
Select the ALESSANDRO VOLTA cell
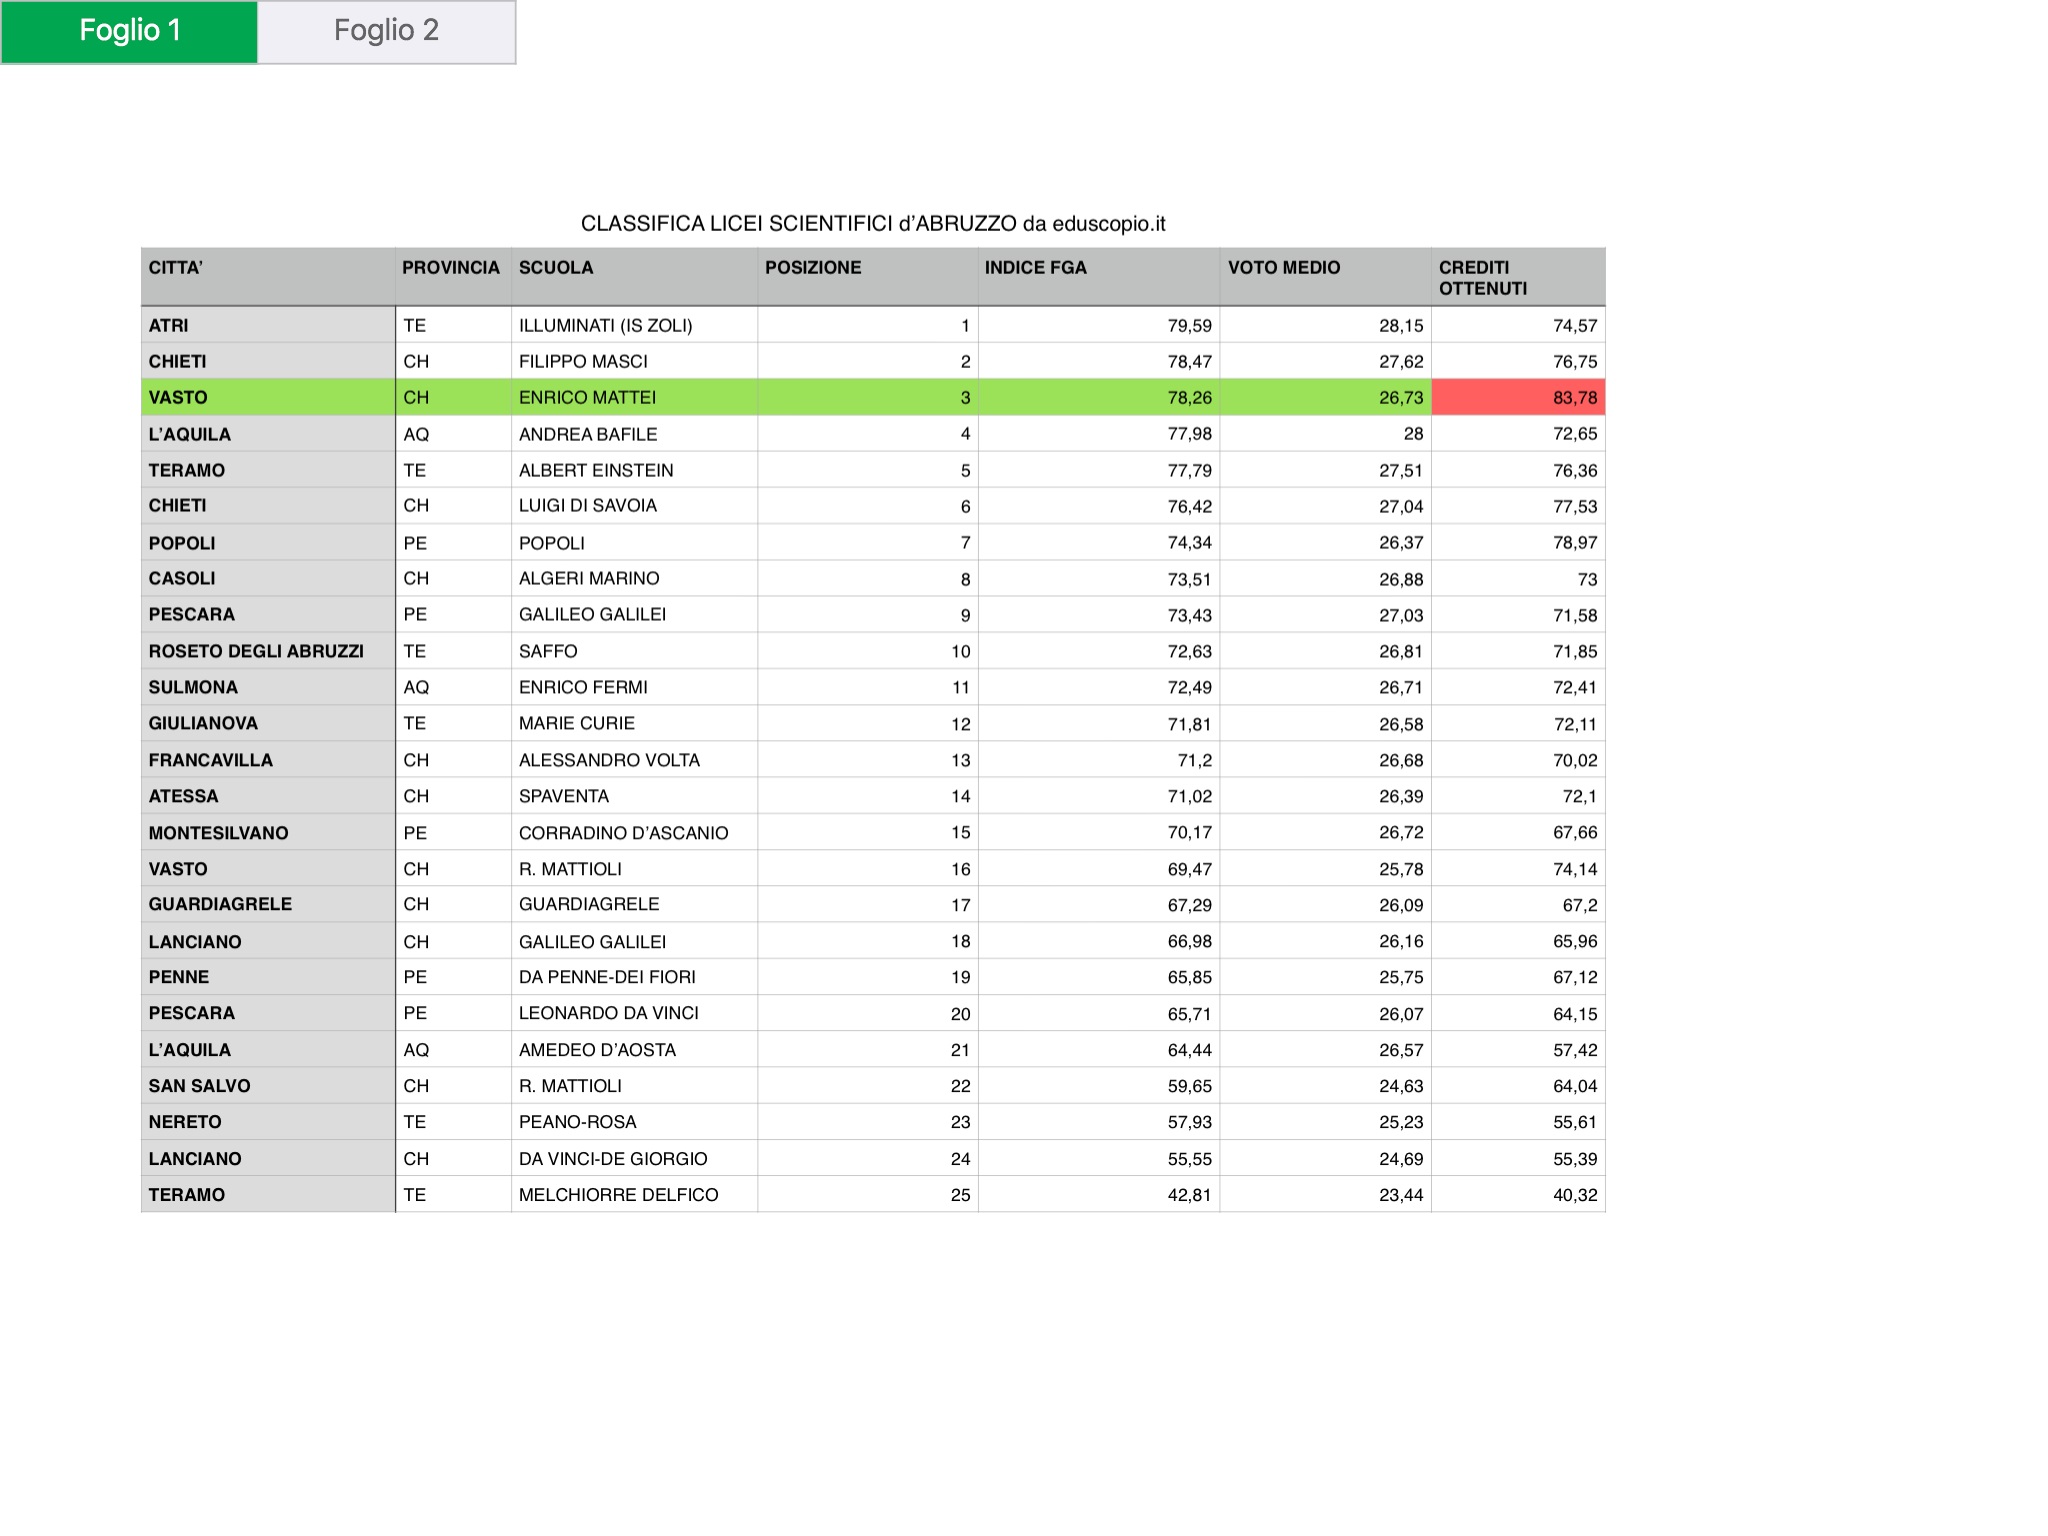click(634, 760)
